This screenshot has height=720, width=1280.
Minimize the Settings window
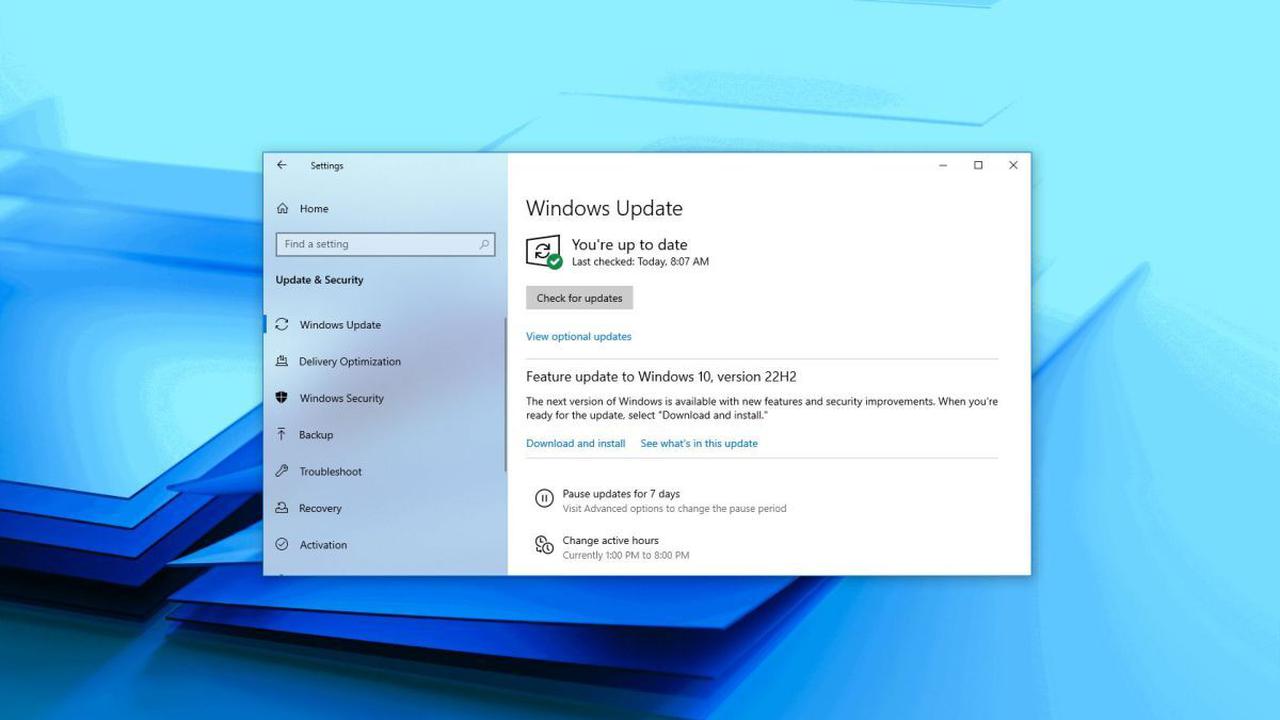[943, 166]
